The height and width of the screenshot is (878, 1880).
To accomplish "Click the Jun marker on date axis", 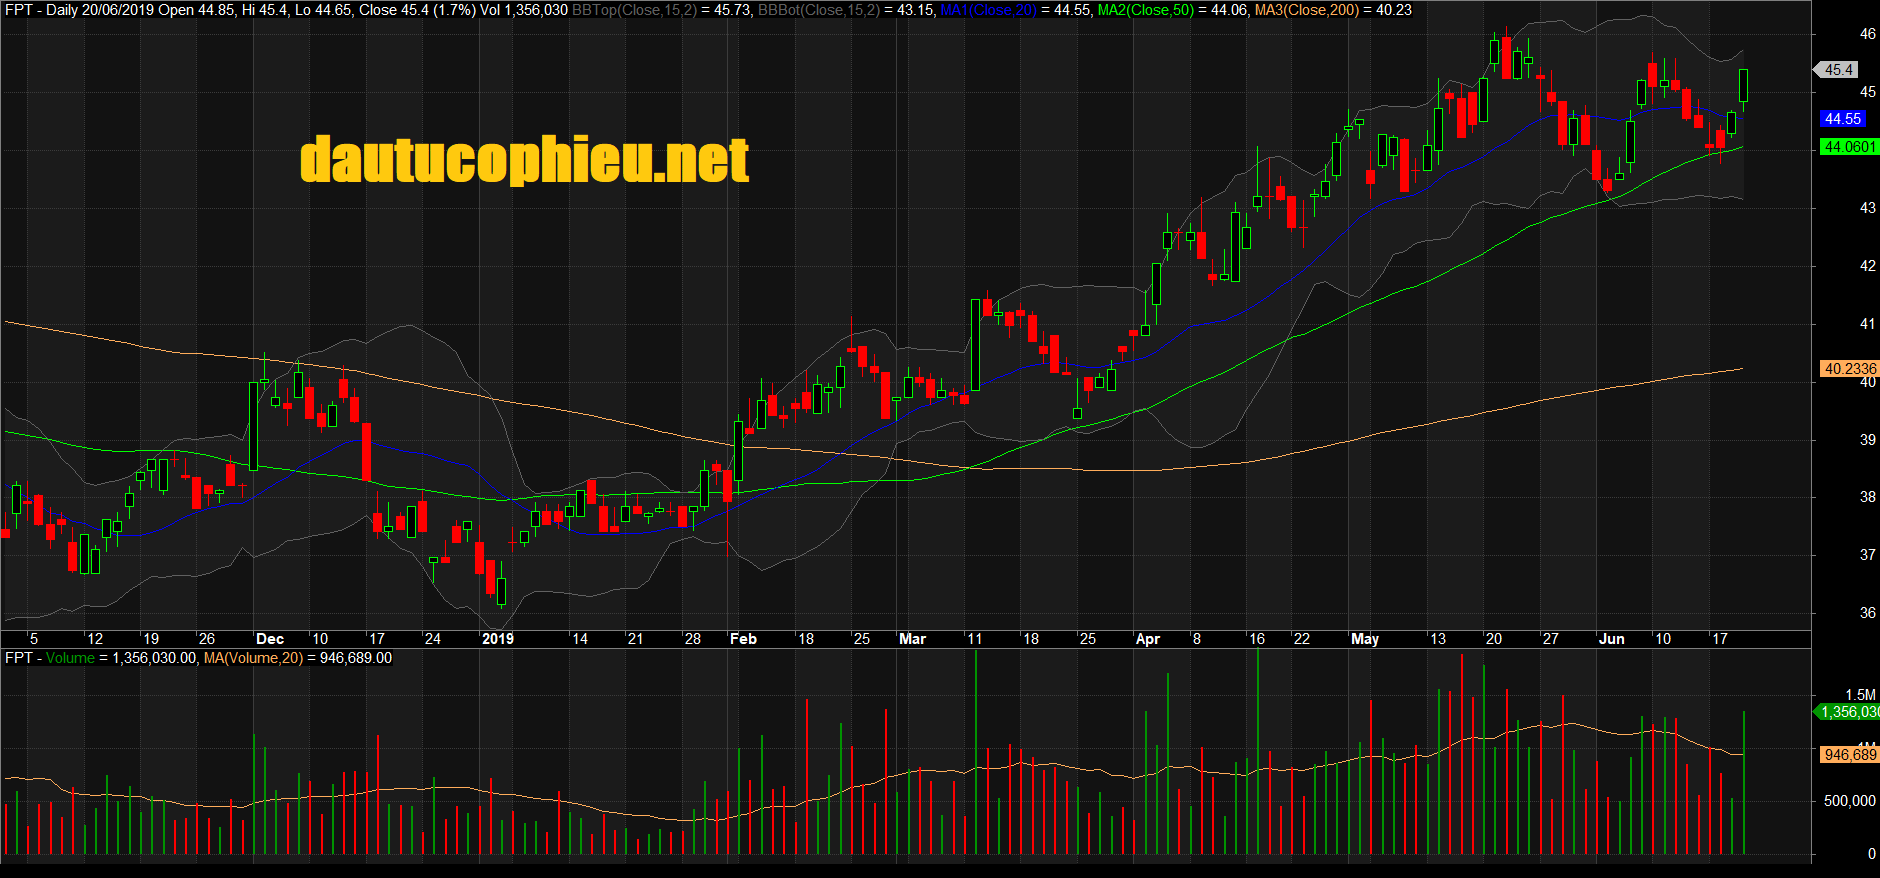I will click(x=1611, y=639).
